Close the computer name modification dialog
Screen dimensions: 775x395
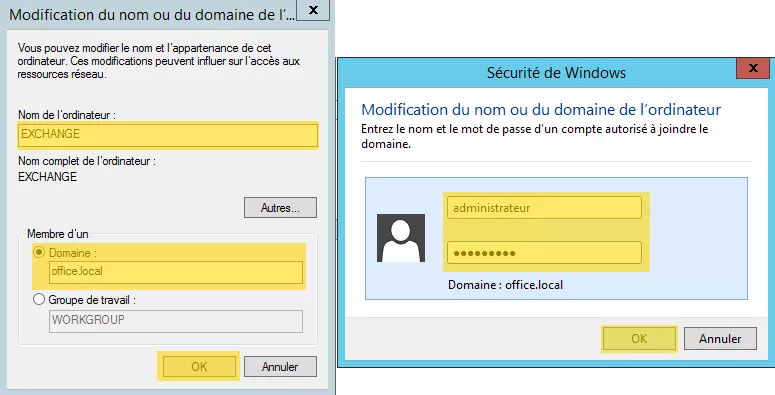click(313, 10)
